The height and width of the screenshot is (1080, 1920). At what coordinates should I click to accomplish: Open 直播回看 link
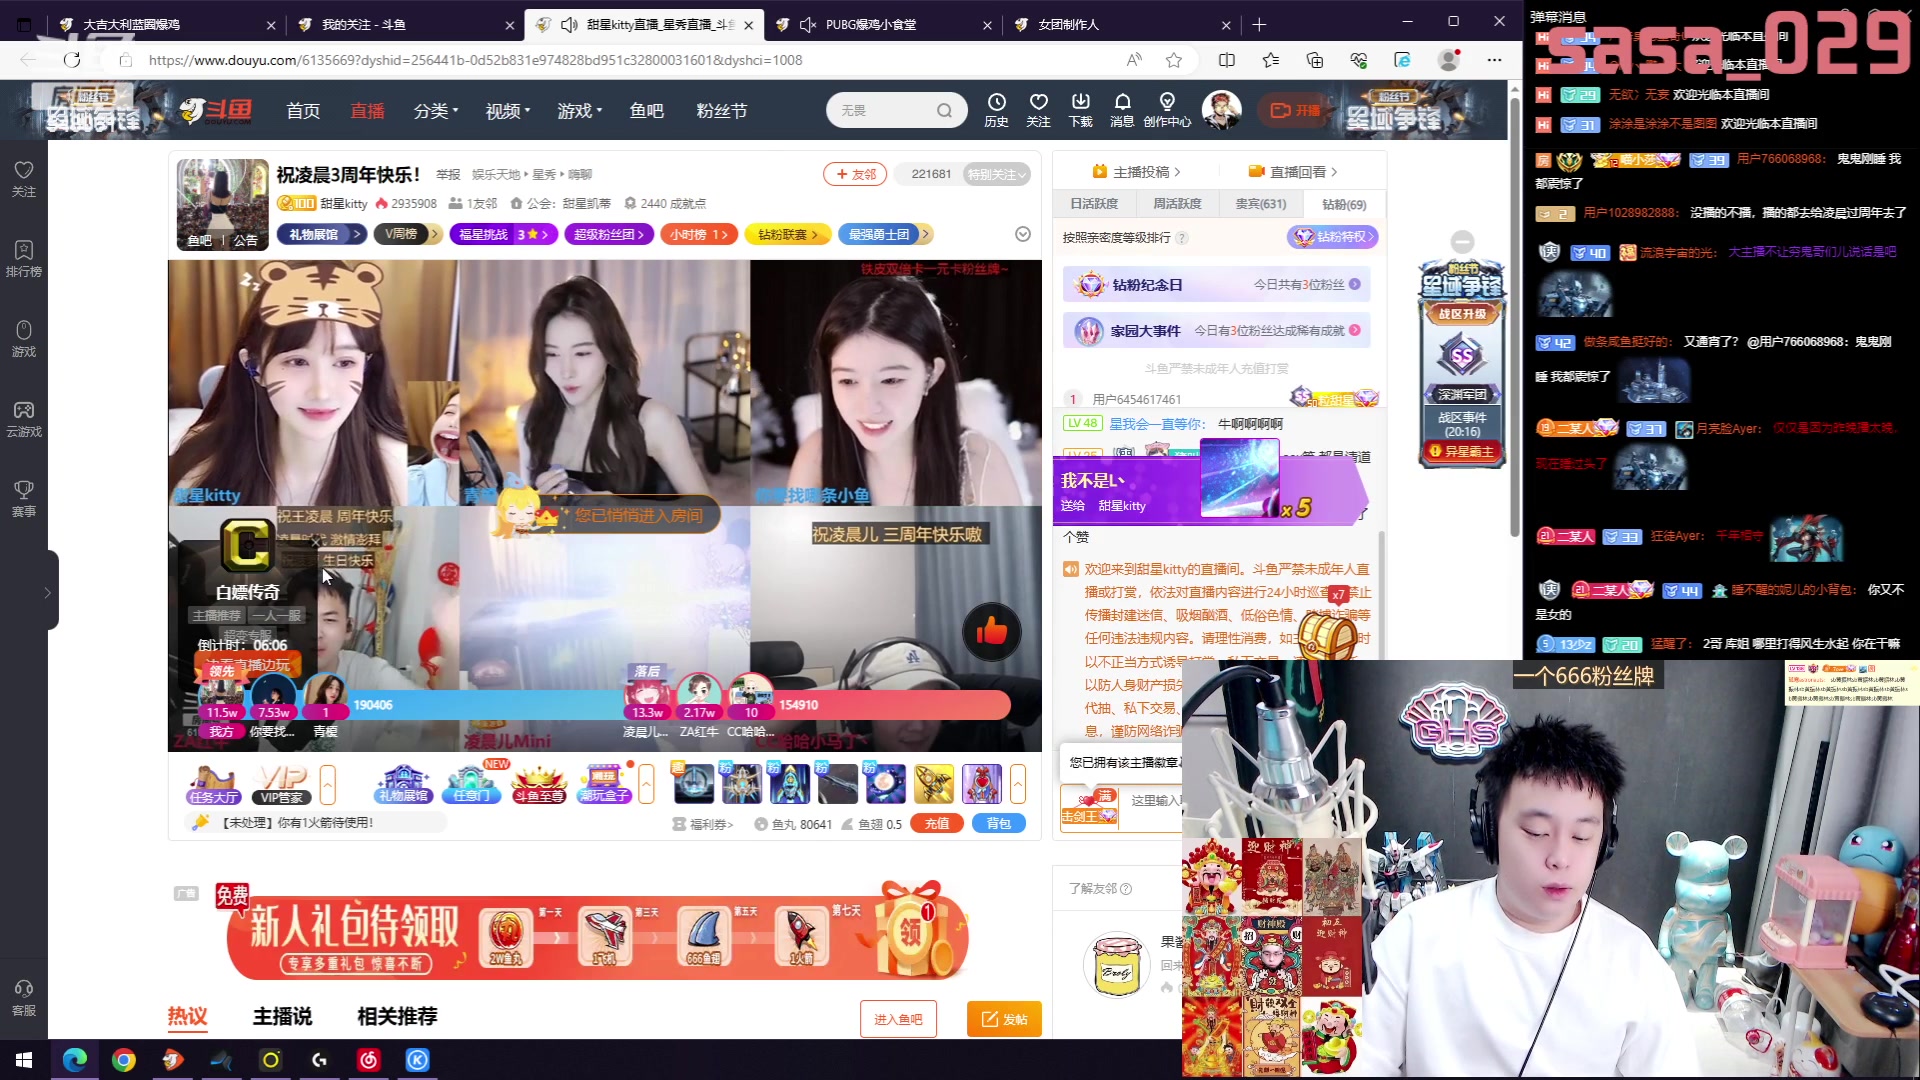pyautogui.click(x=1293, y=172)
